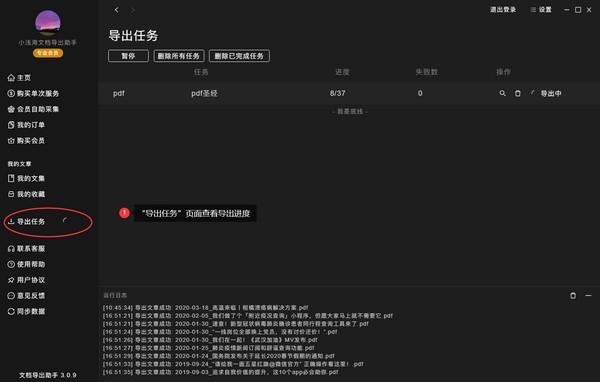Click the 进度 column header
This screenshot has width=600, height=382.
(x=342, y=72)
